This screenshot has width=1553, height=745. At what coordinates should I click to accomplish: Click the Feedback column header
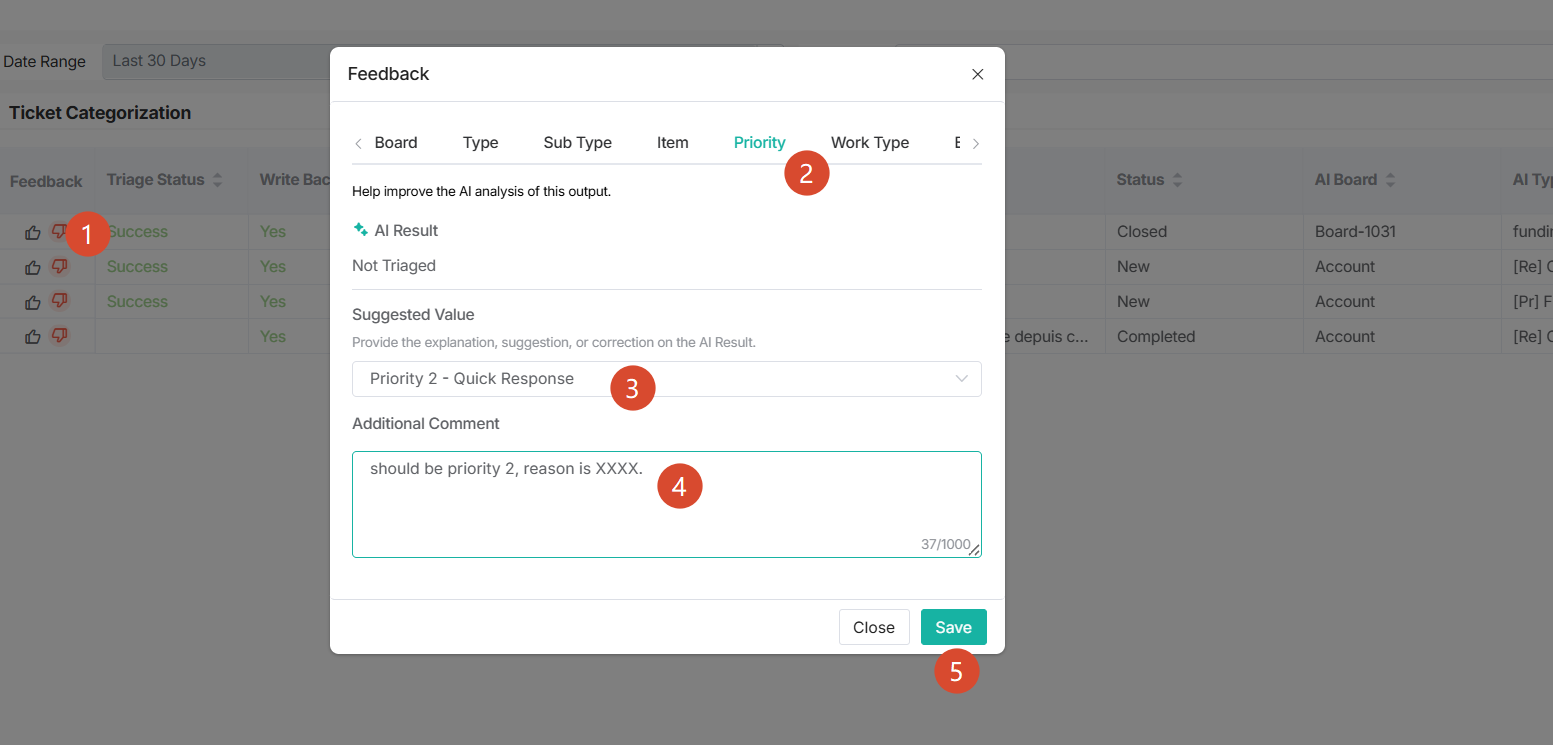pos(46,181)
